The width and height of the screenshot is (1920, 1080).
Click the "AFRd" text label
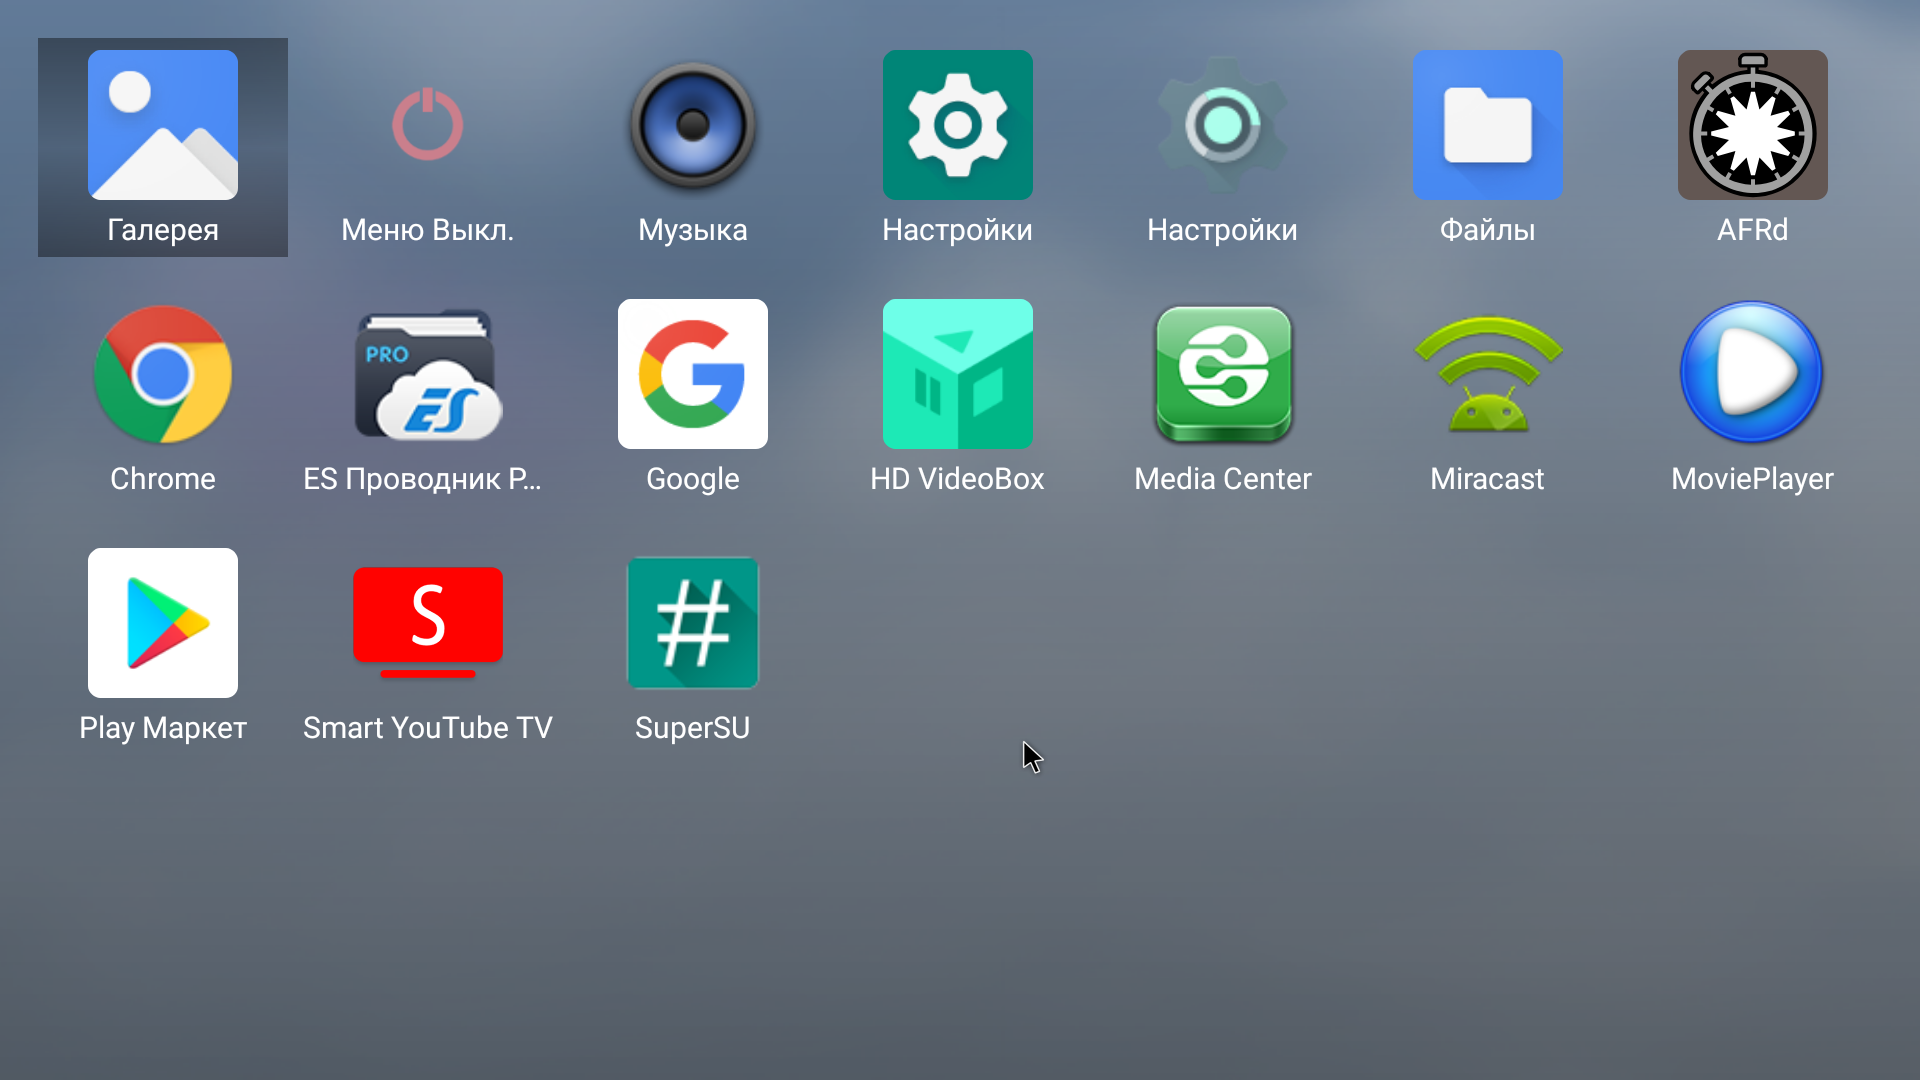click(1752, 230)
